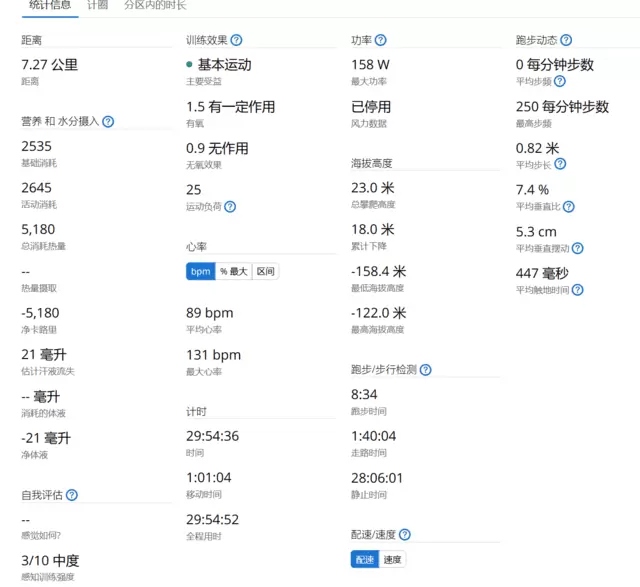Screen dimensions: 640x587
Task: Click help icon beside 训练效果 heading
Action: [x=236, y=41]
